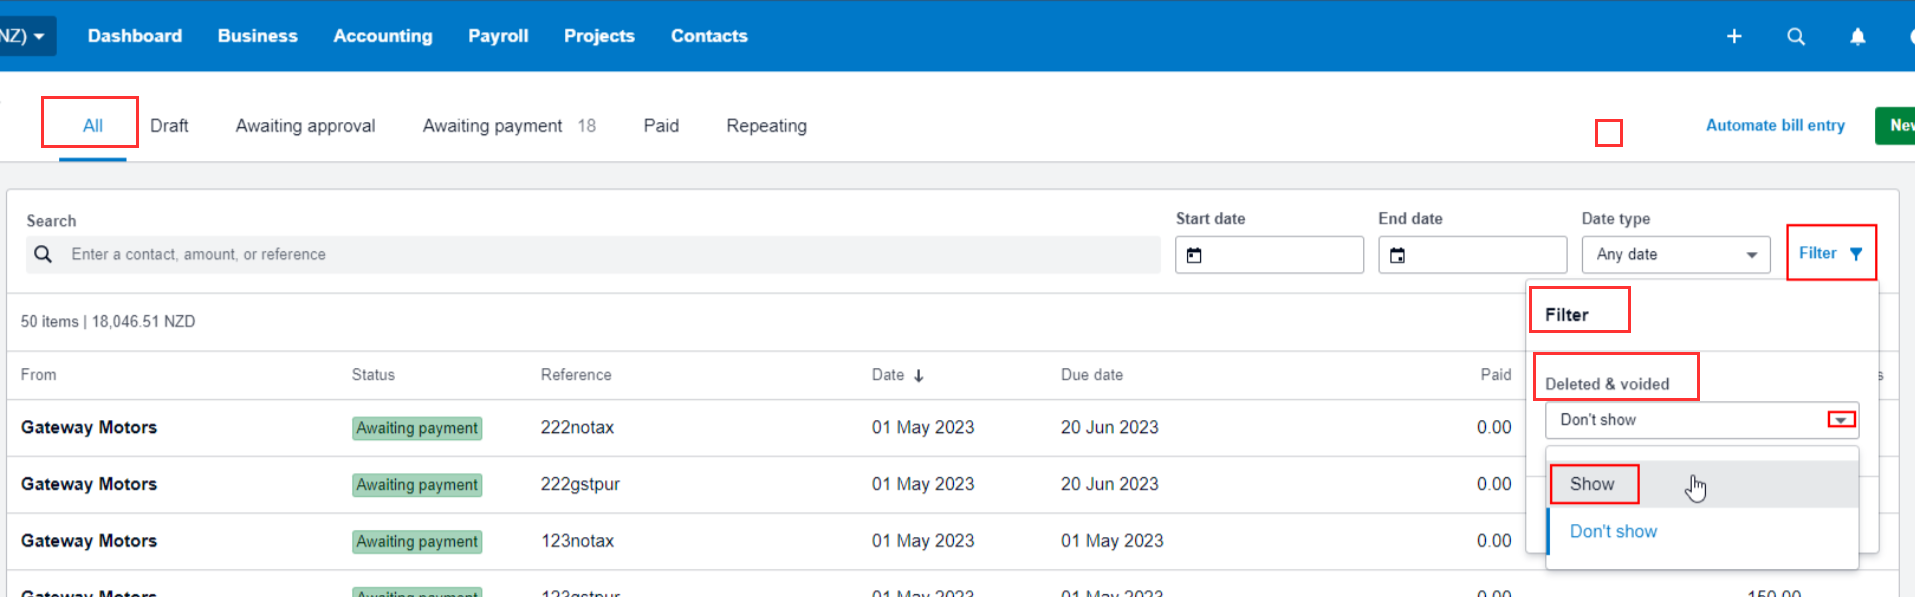Open search with the magnifier icon

coord(1796,36)
